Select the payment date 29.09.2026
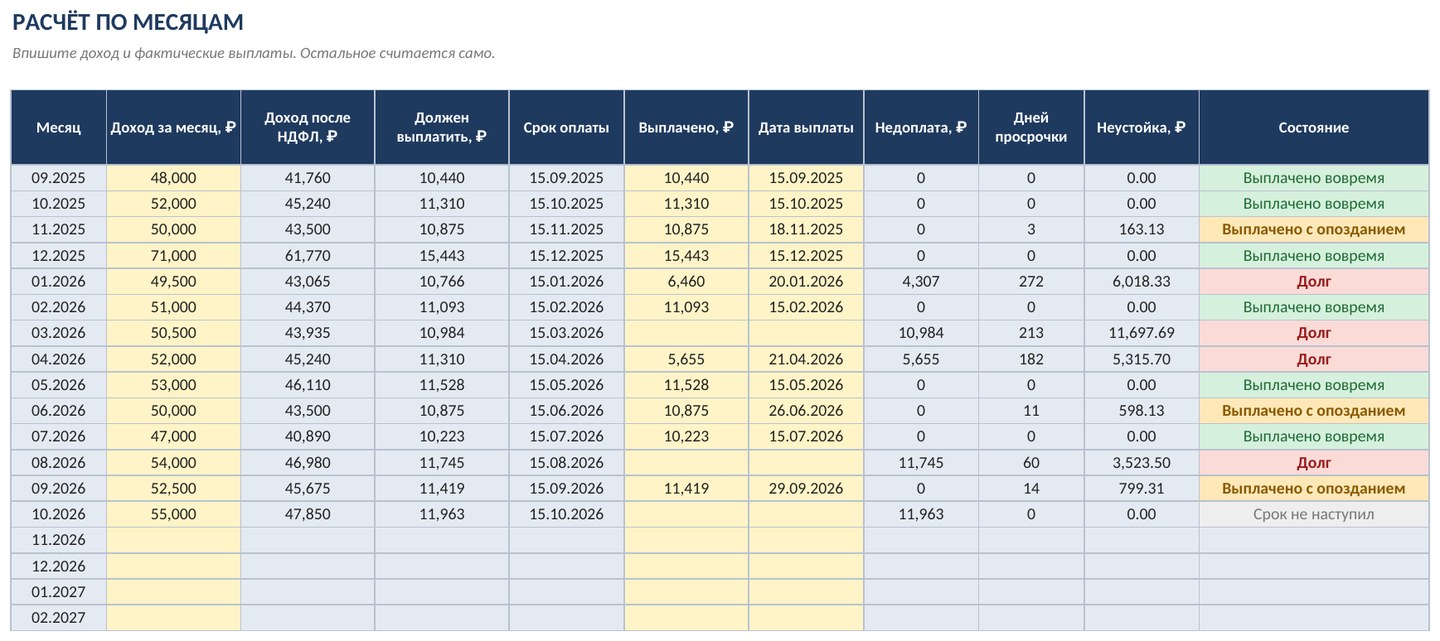The height and width of the screenshot is (641, 1440). point(806,489)
